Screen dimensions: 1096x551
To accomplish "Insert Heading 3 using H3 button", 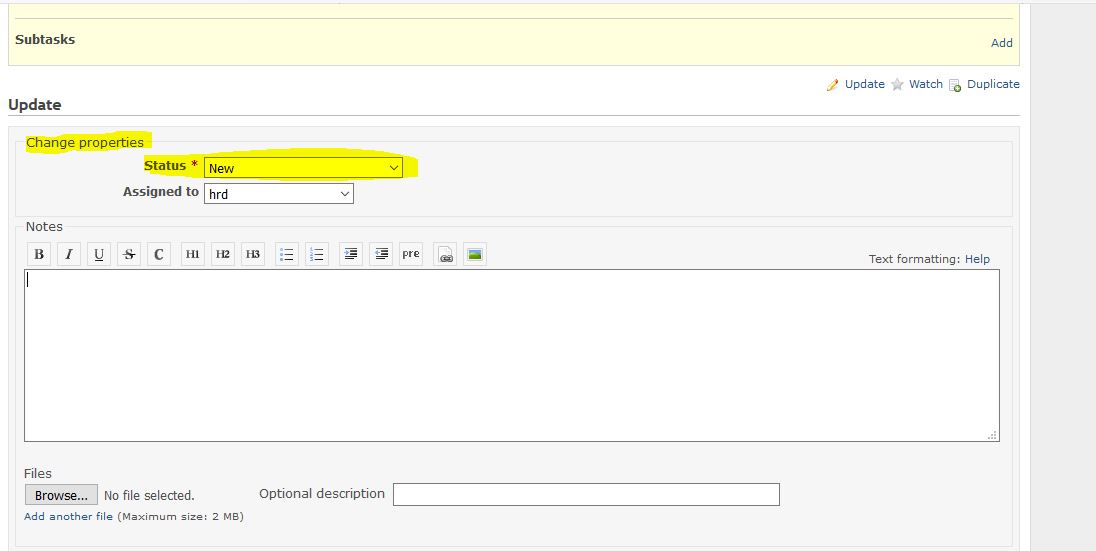I will (x=253, y=255).
